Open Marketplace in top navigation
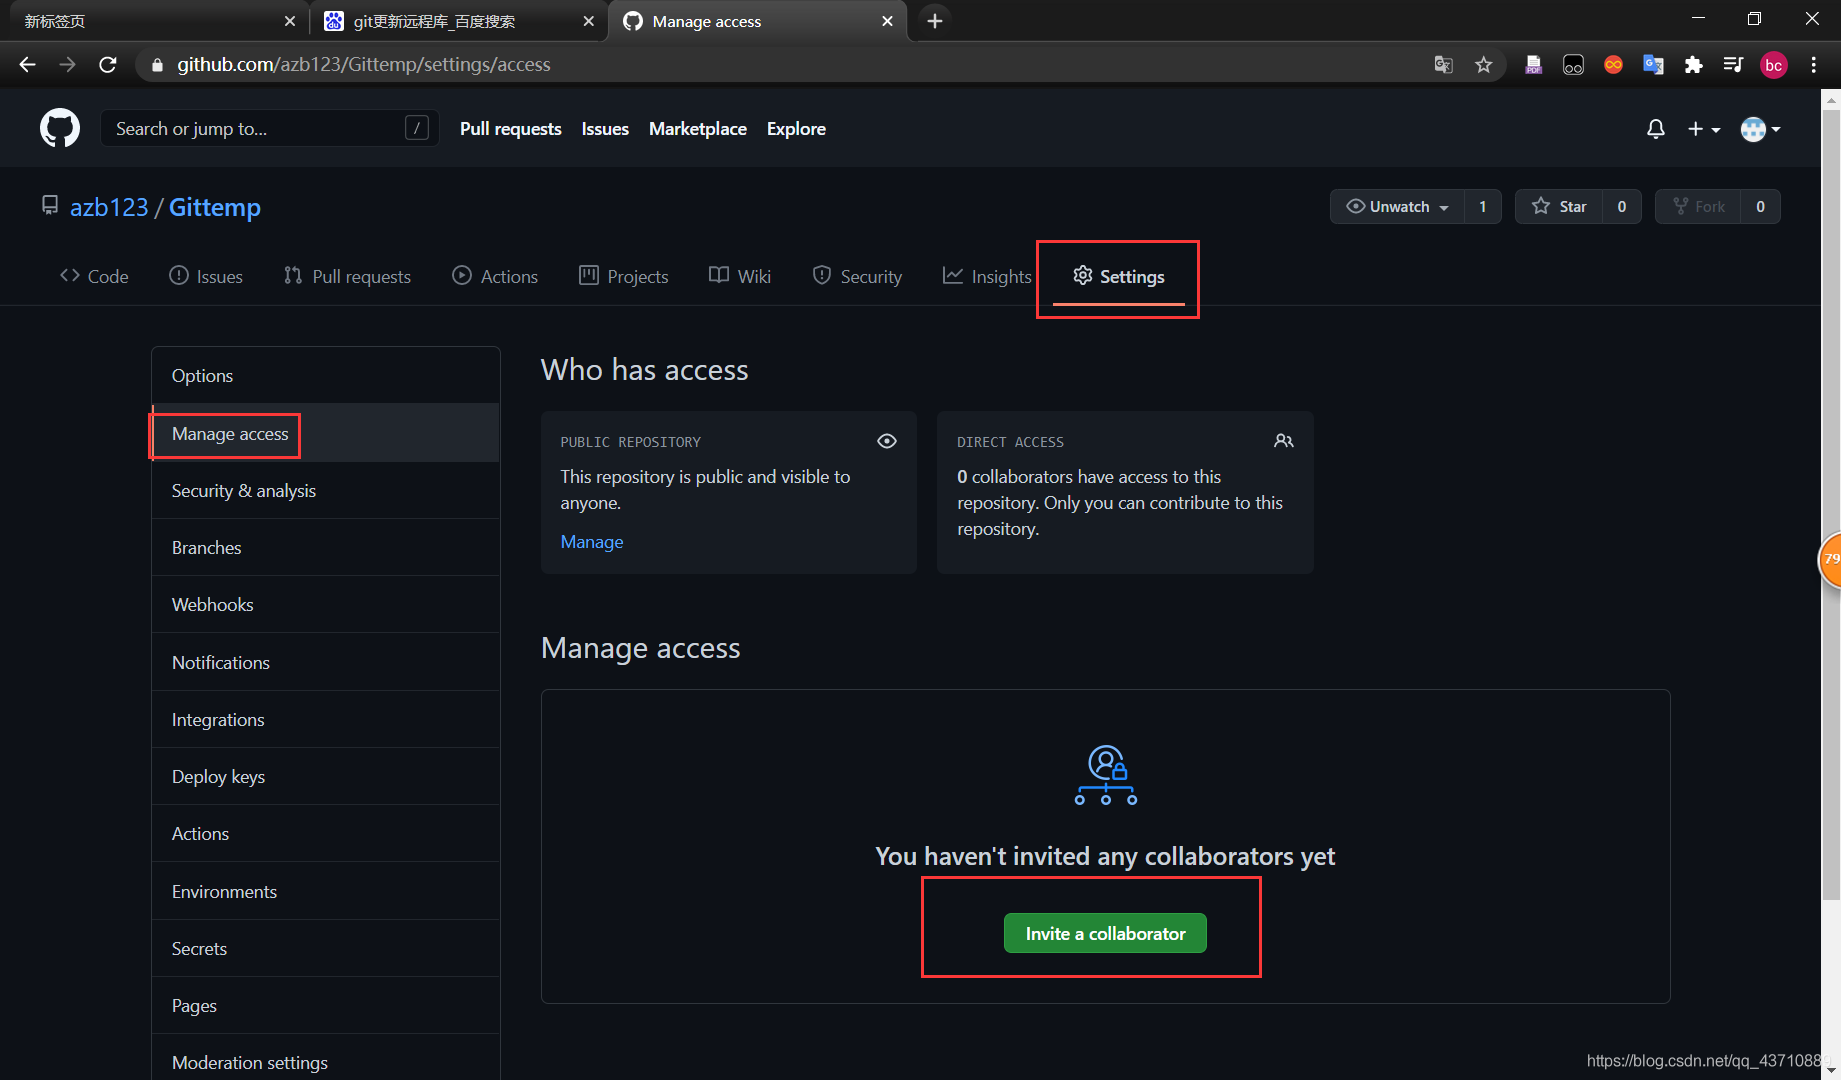Screen dimensions: 1841x1080 (698, 129)
